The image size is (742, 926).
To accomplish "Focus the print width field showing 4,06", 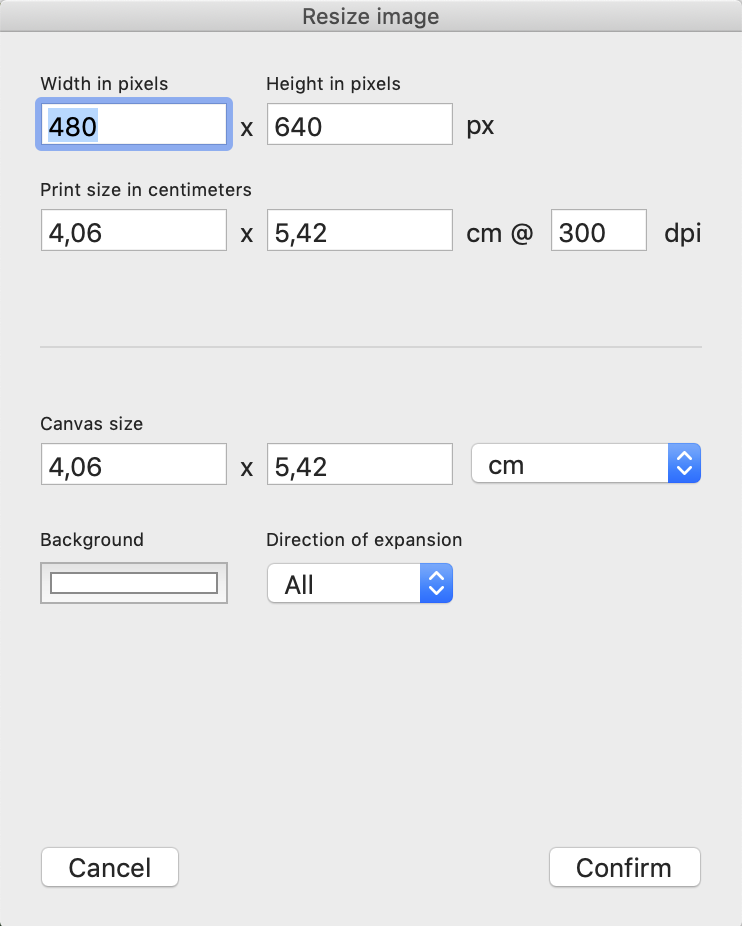I will point(134,231).
